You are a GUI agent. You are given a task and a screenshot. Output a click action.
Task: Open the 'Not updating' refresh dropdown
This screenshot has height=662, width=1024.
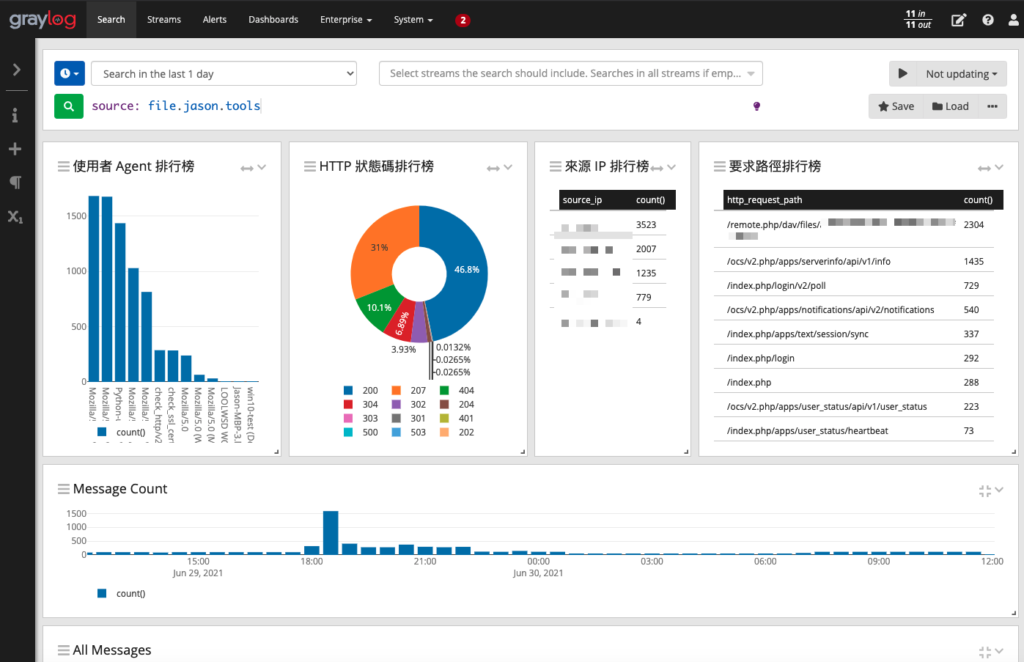coord(961,74)
